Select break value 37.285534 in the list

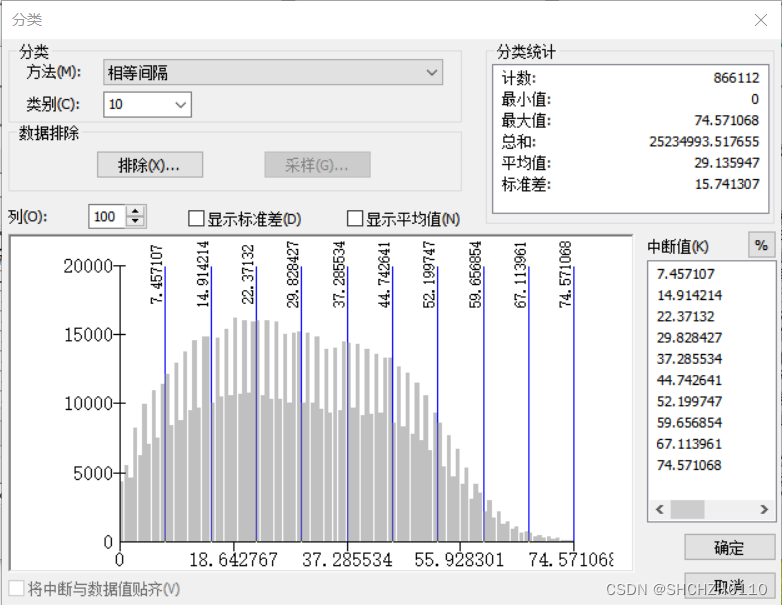[689, 359]
